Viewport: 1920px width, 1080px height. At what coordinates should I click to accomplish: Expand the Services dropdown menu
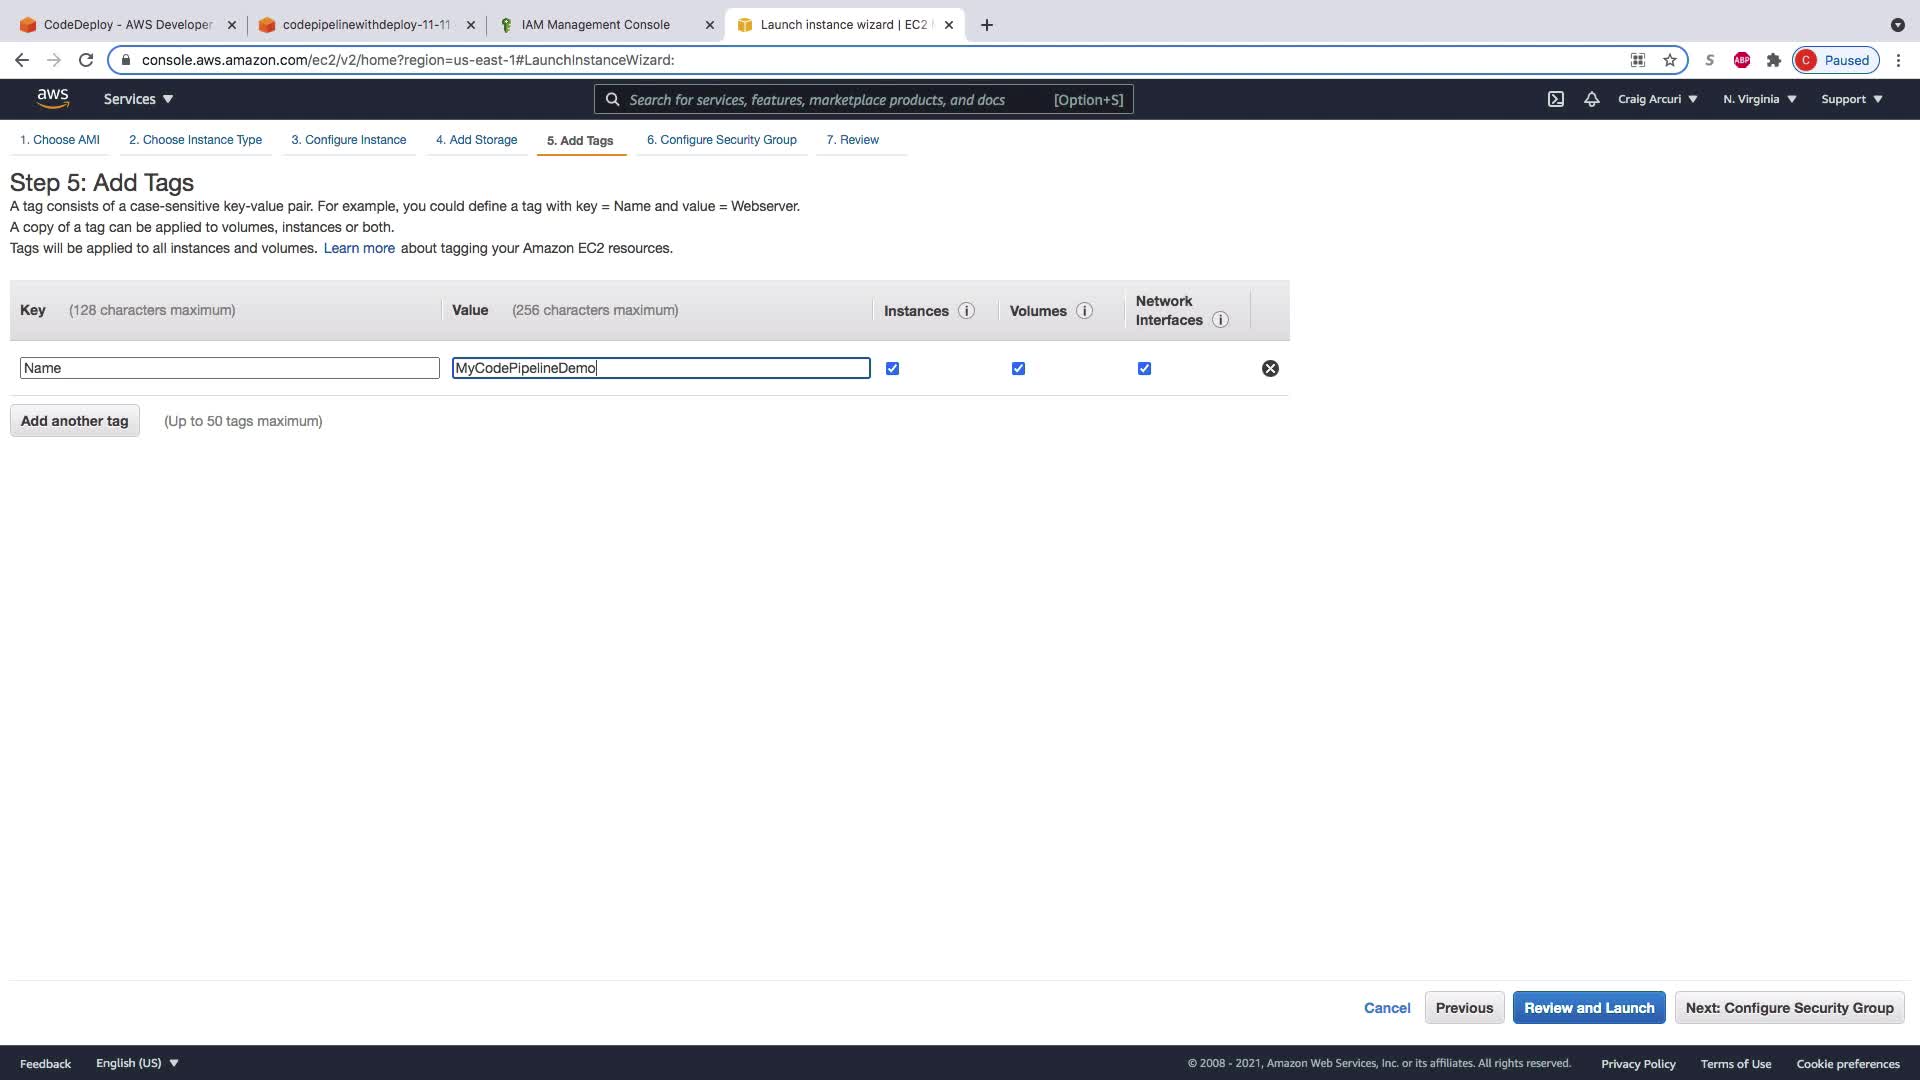[x=138, y=99]
